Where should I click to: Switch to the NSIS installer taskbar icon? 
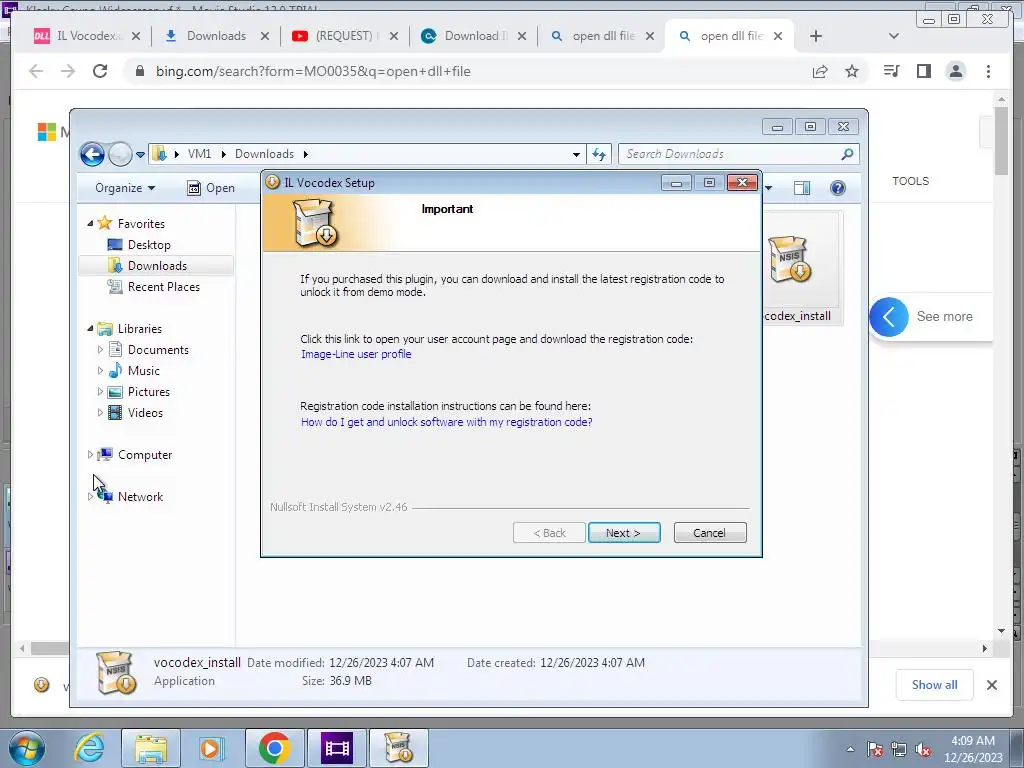(x=398, y=748)
